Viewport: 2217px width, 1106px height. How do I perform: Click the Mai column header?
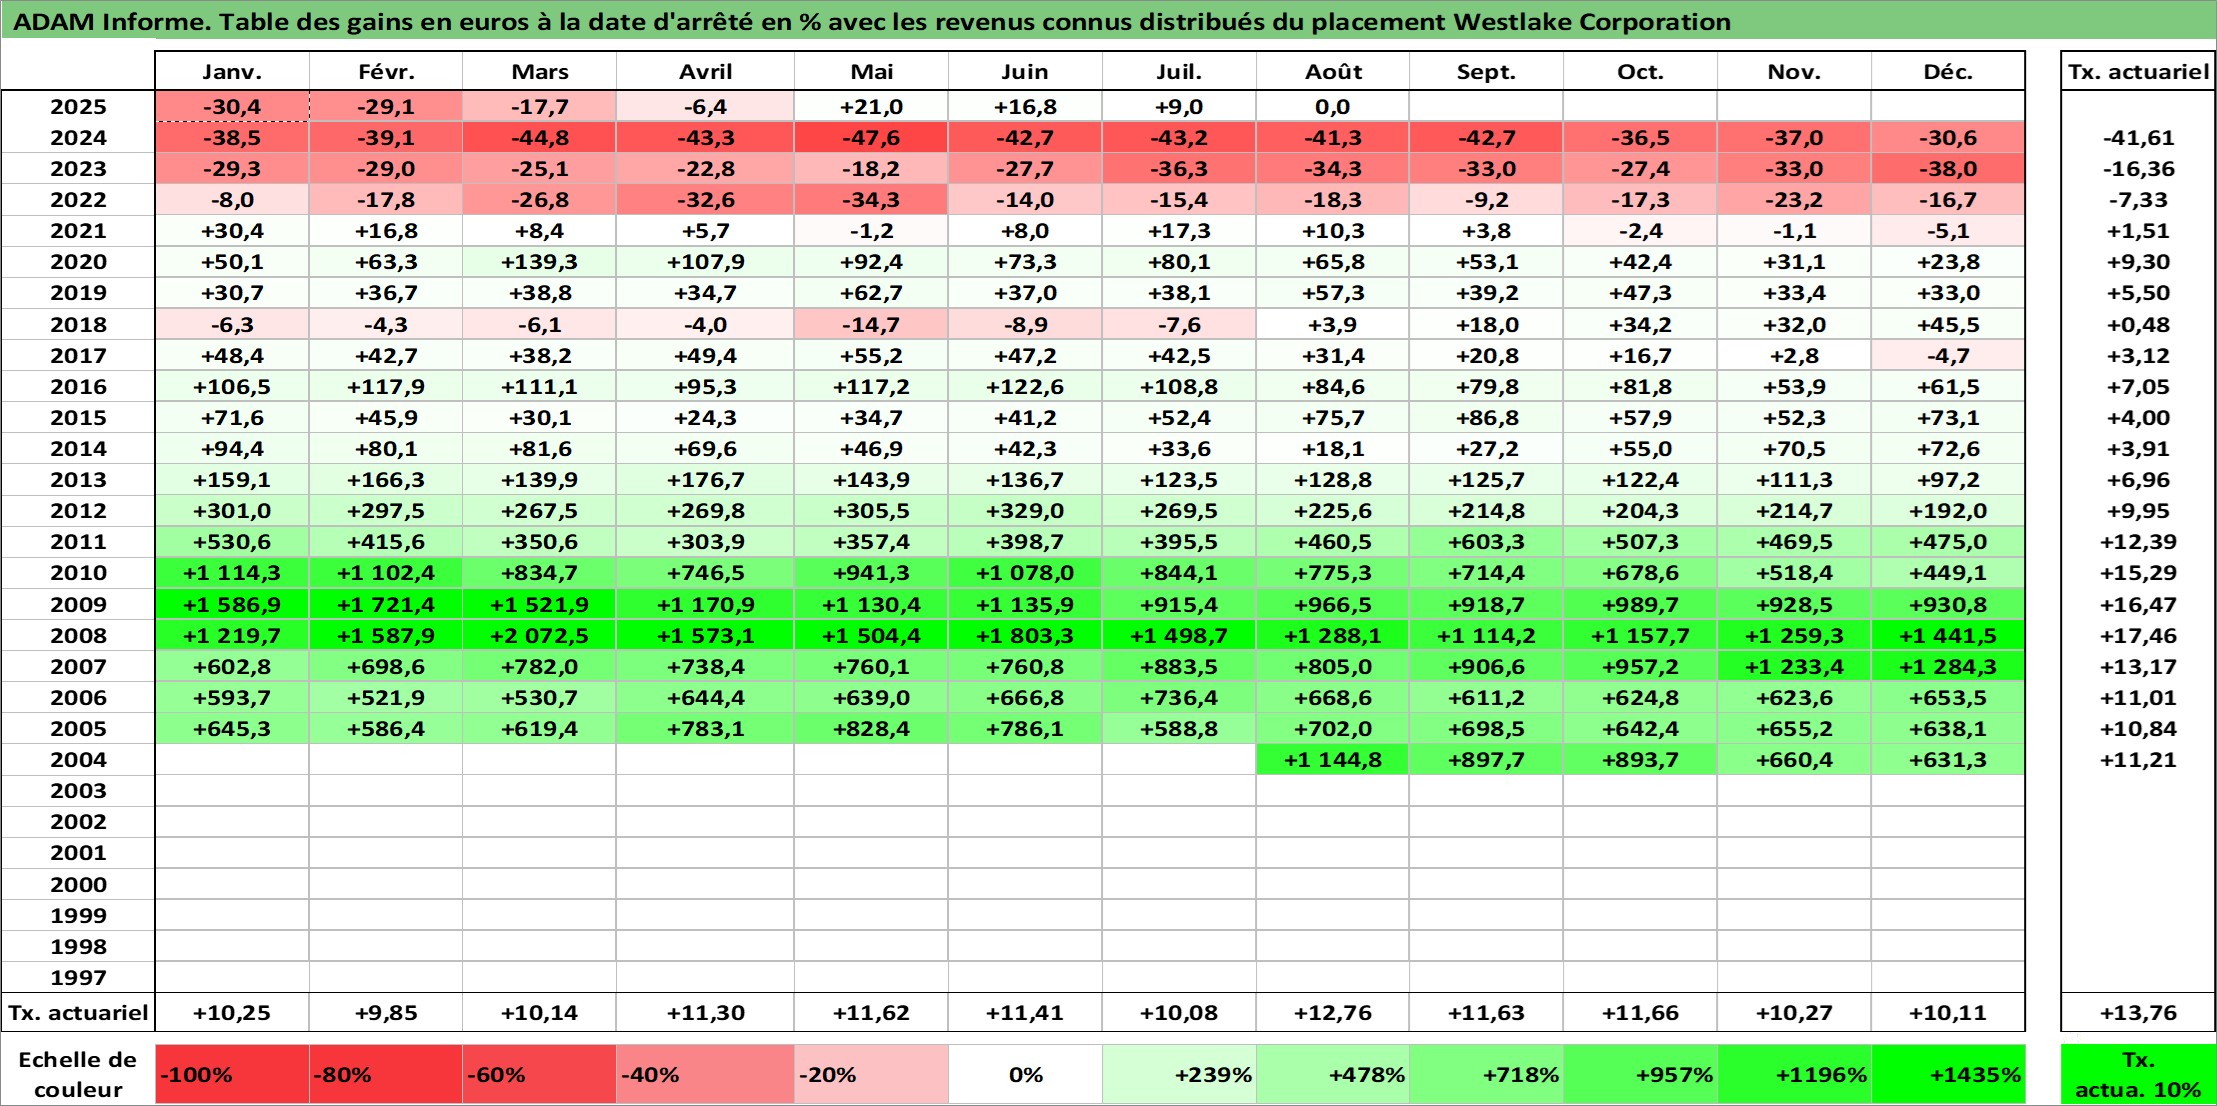[x=872, y=71]
